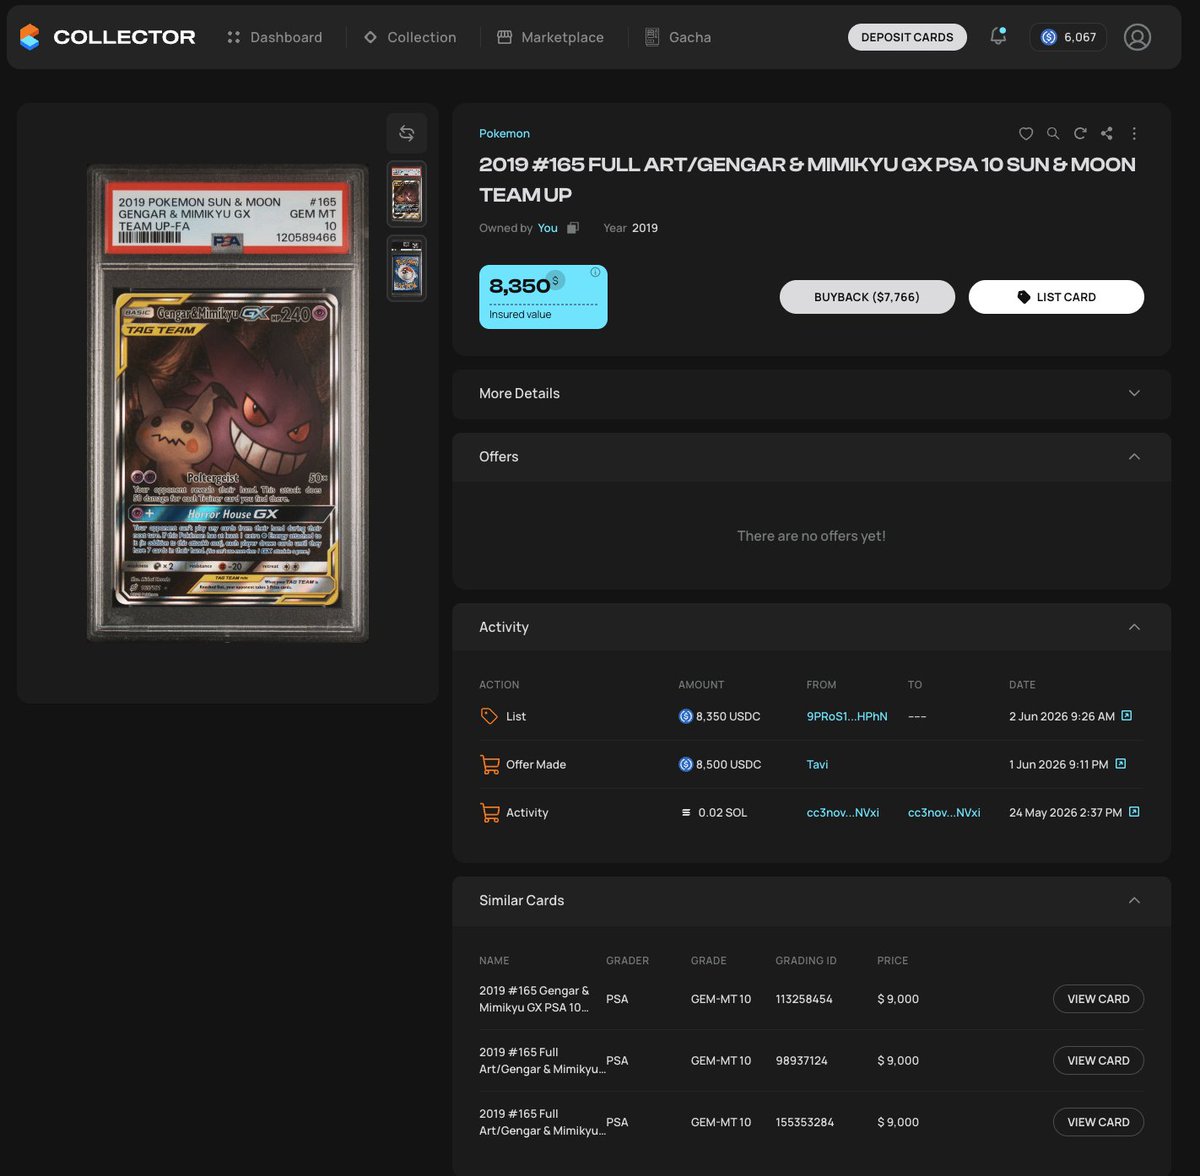Click the DEPOSIT CARDS button
The height and width of the screenshot is (1176, 1200).
(x=907, y=37)
